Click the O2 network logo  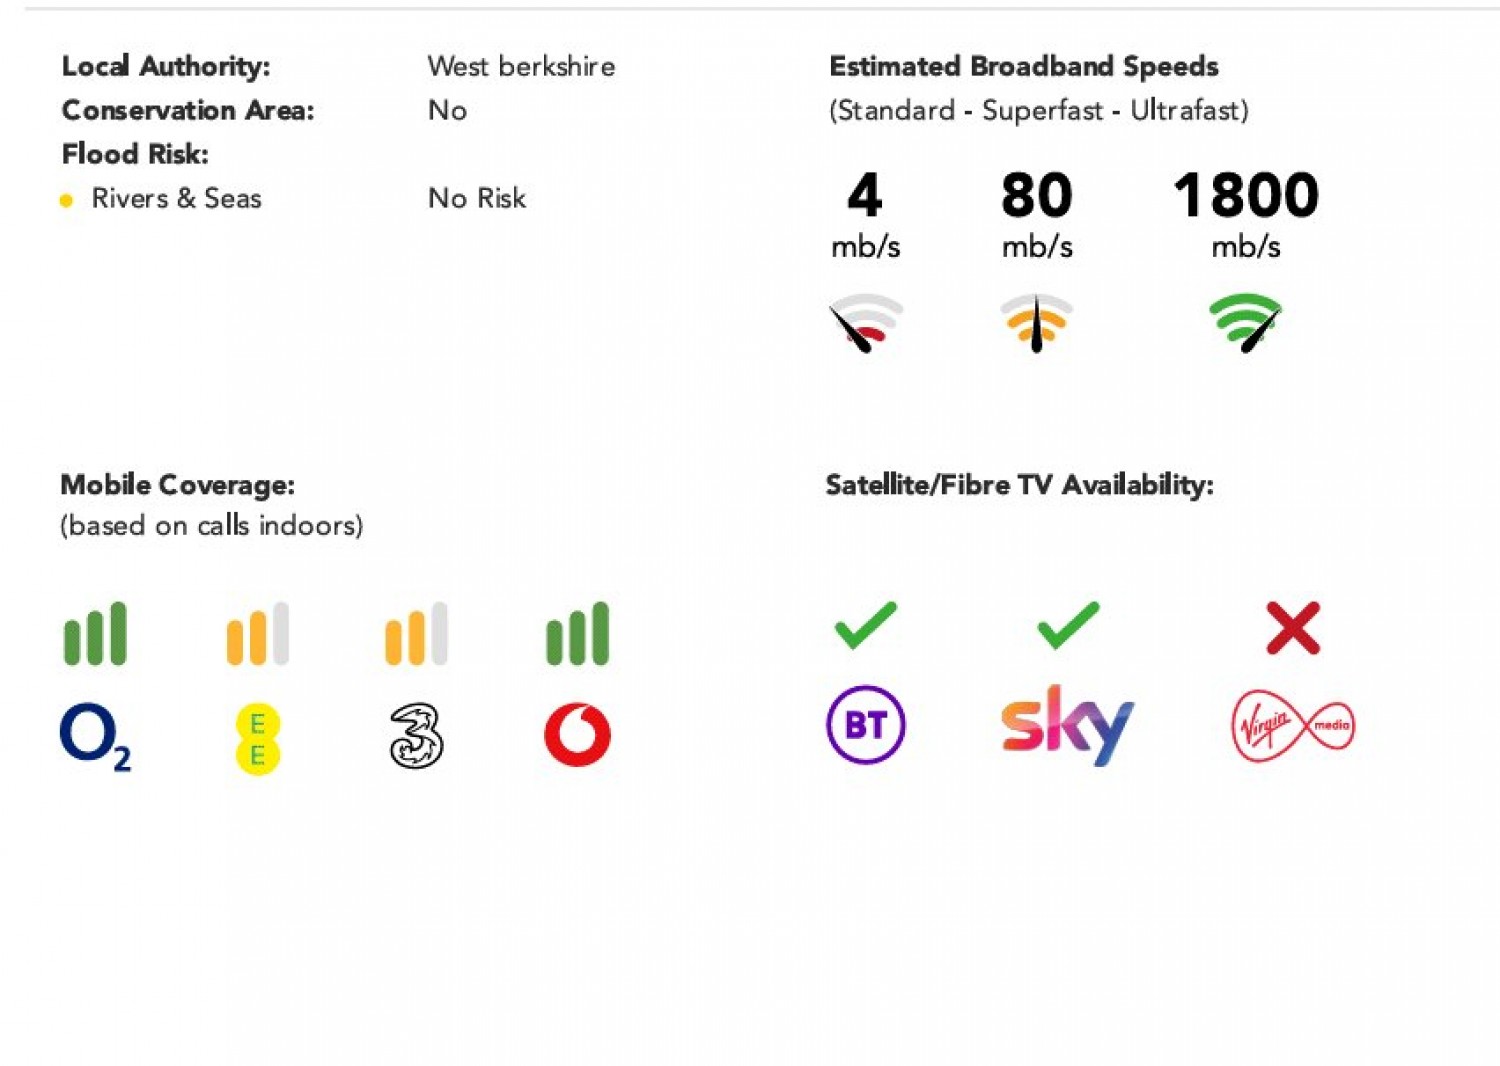tap(96, 737)
